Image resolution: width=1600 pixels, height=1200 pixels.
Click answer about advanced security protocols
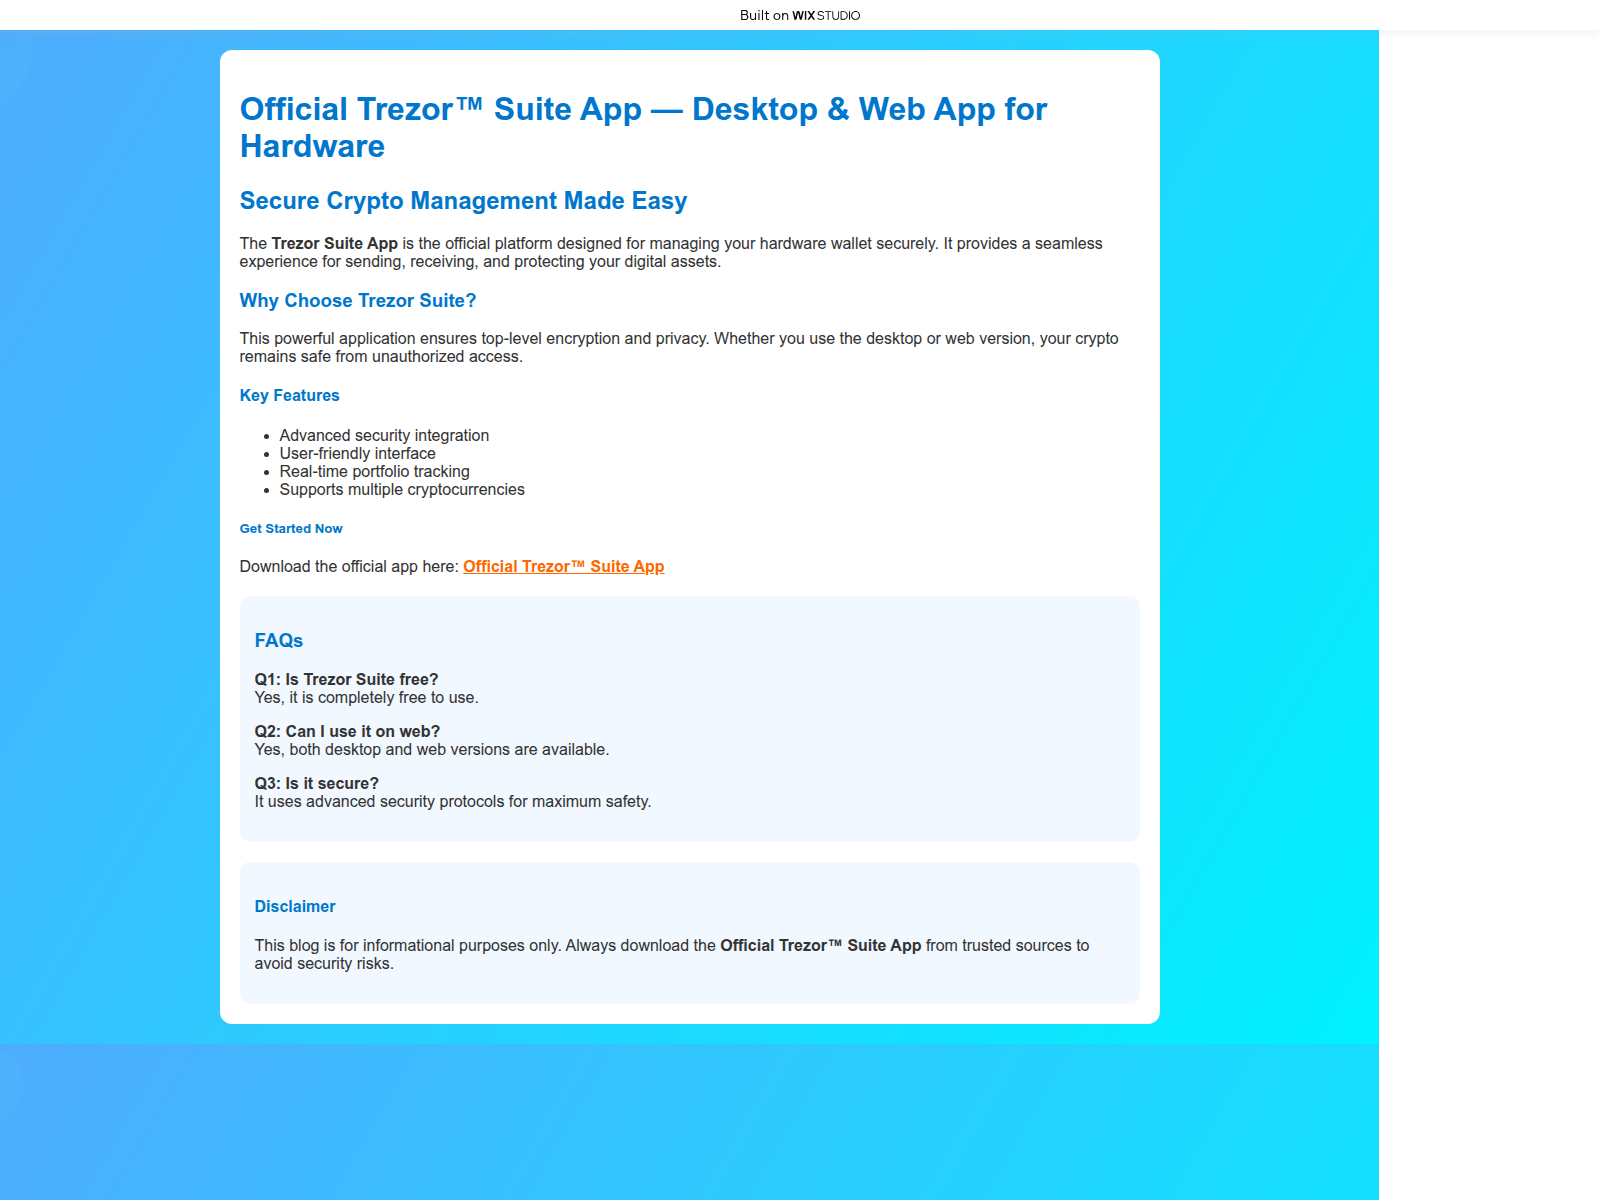tap(452, 801)
